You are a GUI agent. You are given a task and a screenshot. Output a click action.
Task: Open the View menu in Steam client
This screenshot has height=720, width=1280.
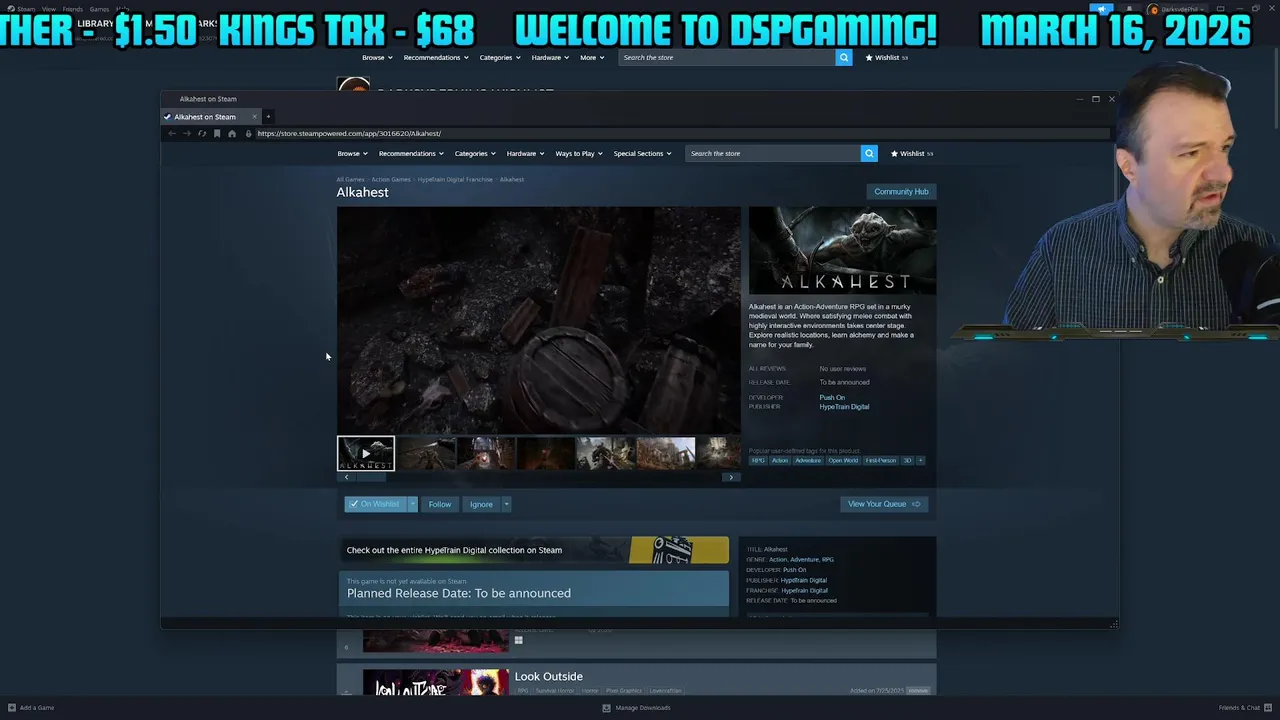49,9
